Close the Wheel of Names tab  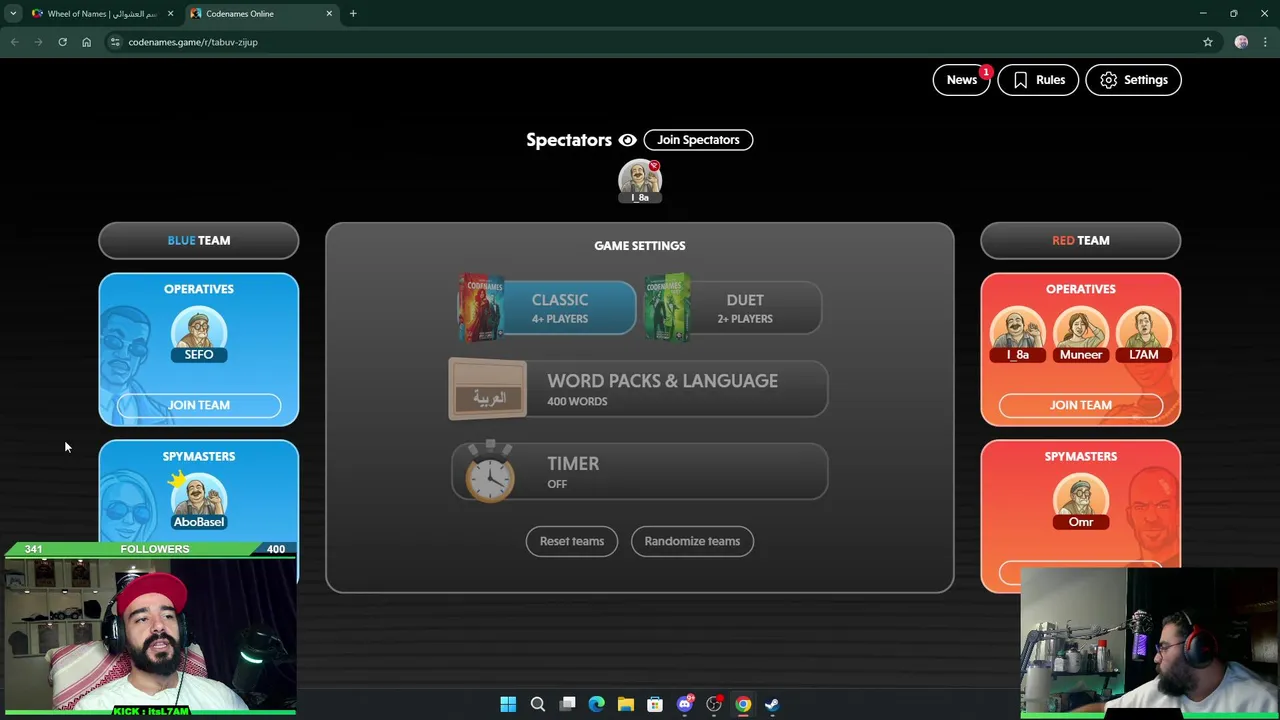(170, 14)
